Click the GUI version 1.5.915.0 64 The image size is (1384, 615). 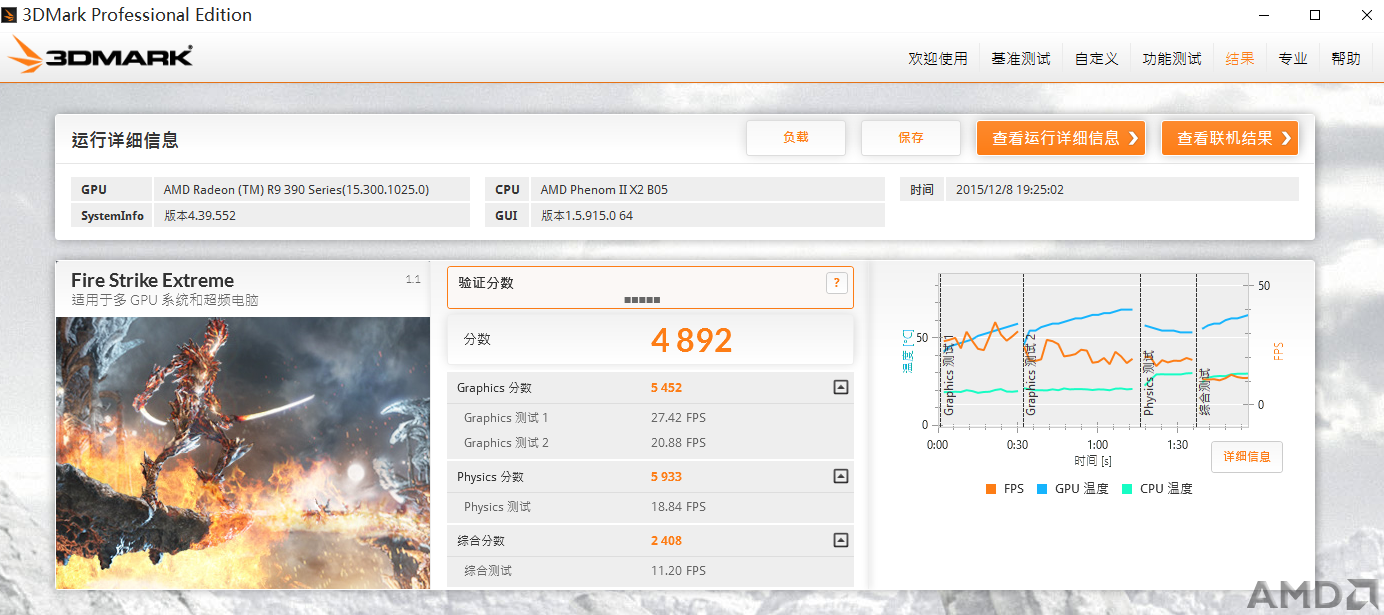click(x=587, y=216)
